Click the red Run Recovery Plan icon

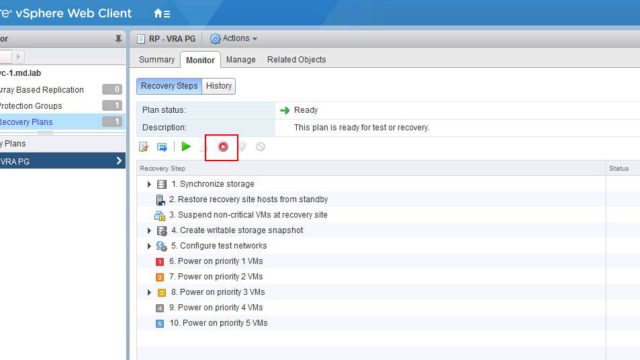(x=223, y=147)
